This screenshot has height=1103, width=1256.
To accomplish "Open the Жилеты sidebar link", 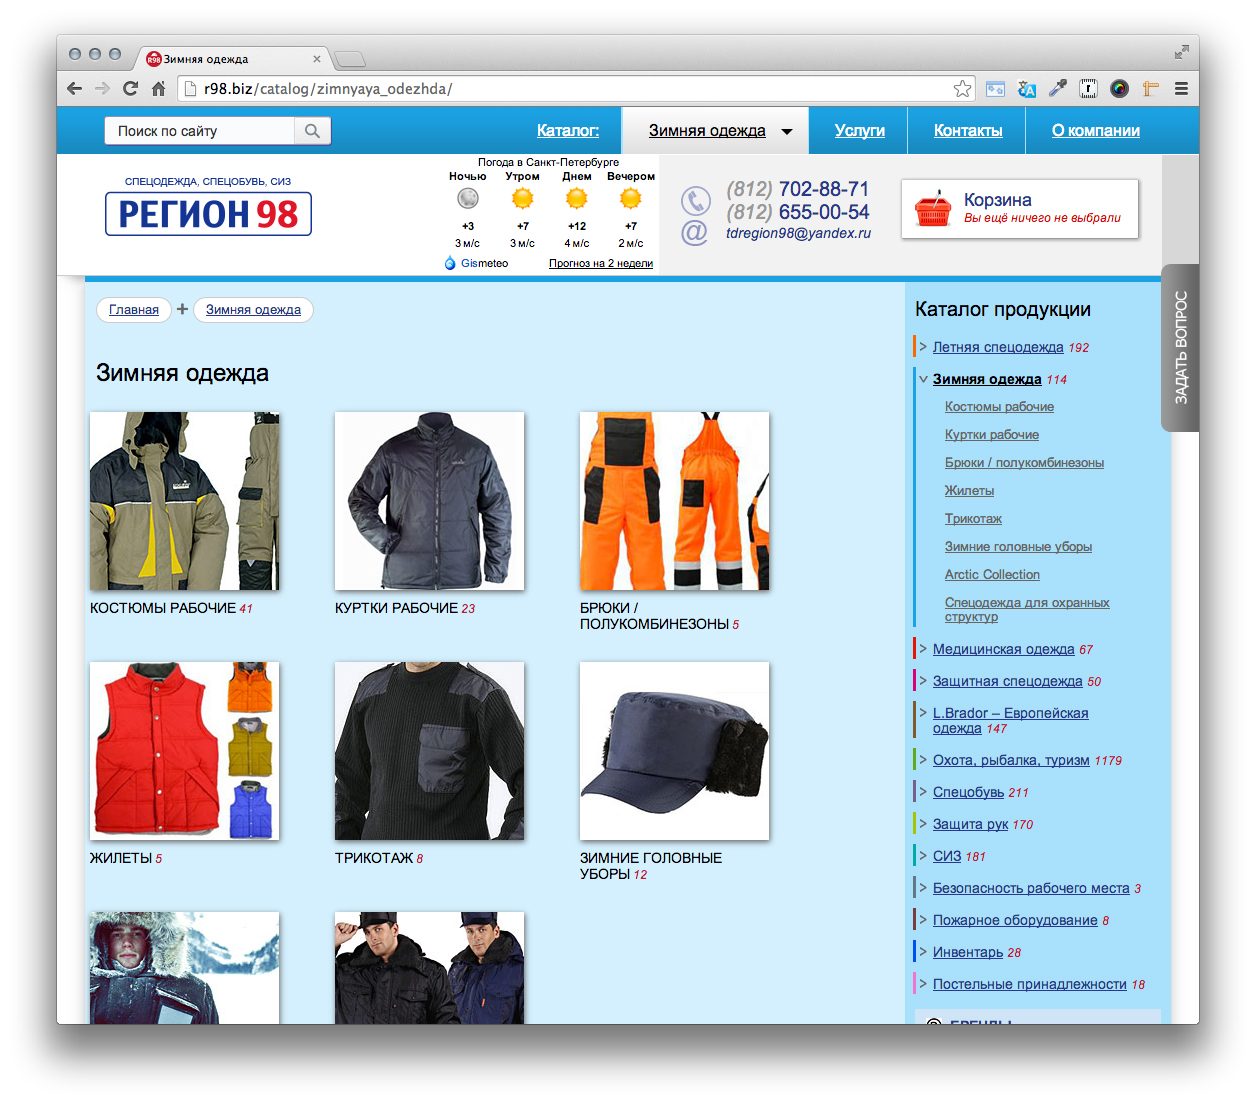I will (969, 491).
